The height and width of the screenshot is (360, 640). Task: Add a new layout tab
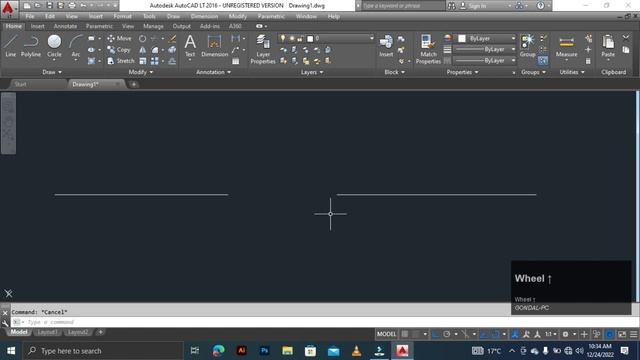[x=100, y=332]
